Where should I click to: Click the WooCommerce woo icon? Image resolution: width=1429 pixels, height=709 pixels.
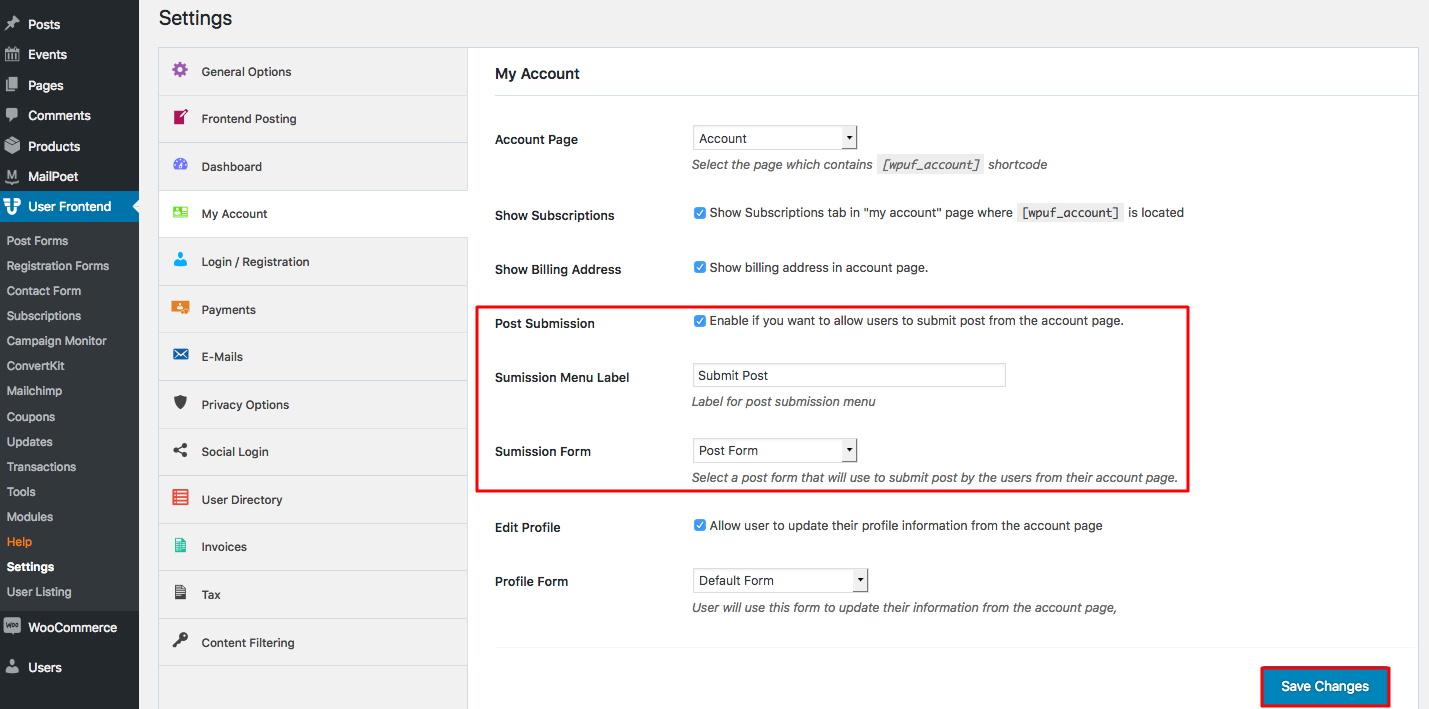(12, 626)
